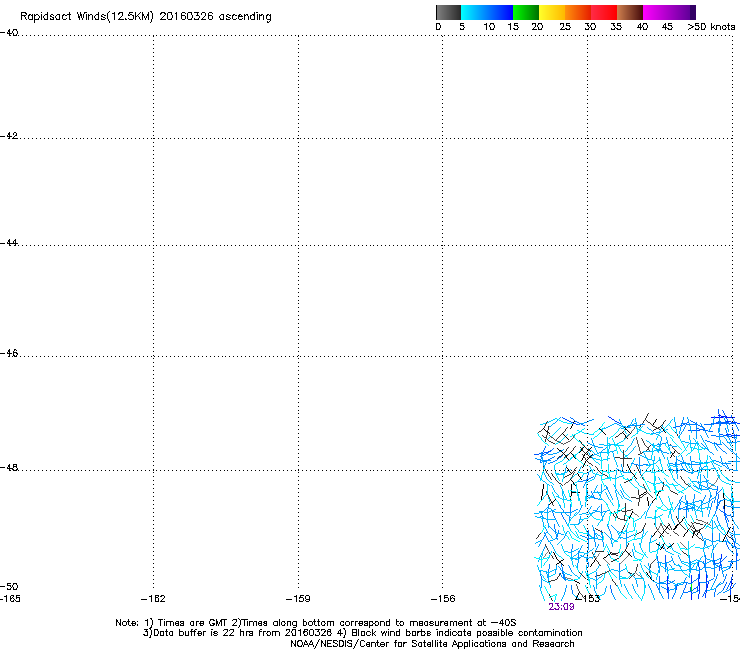Click the "-165" longitude axis label

[10, 599]
